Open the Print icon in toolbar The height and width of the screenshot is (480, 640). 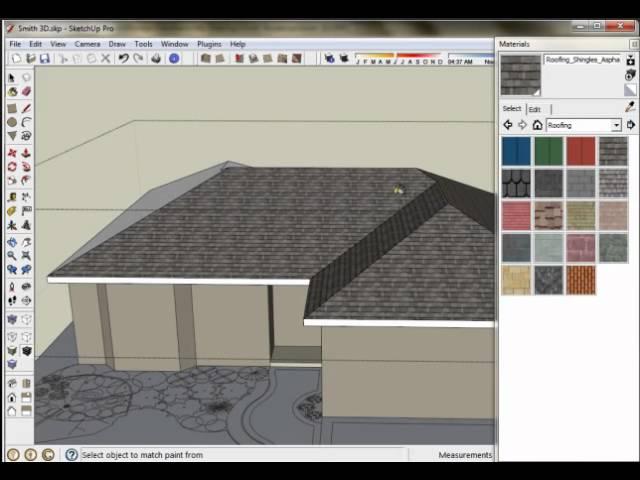click(156, 58)
